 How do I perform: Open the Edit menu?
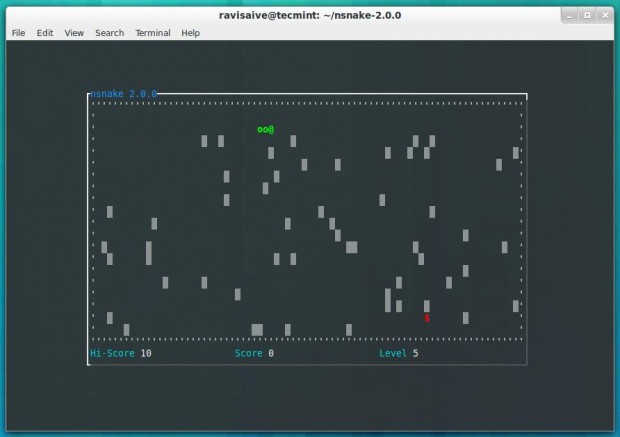pos(45,33)
